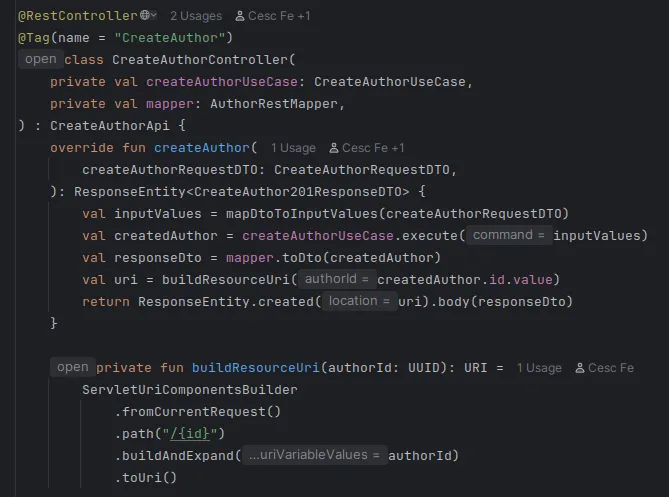Click the '...uriVariableValues =' parameter hint
The width and height of the screenshot is (669, 497).
click(x=314, y=455)
